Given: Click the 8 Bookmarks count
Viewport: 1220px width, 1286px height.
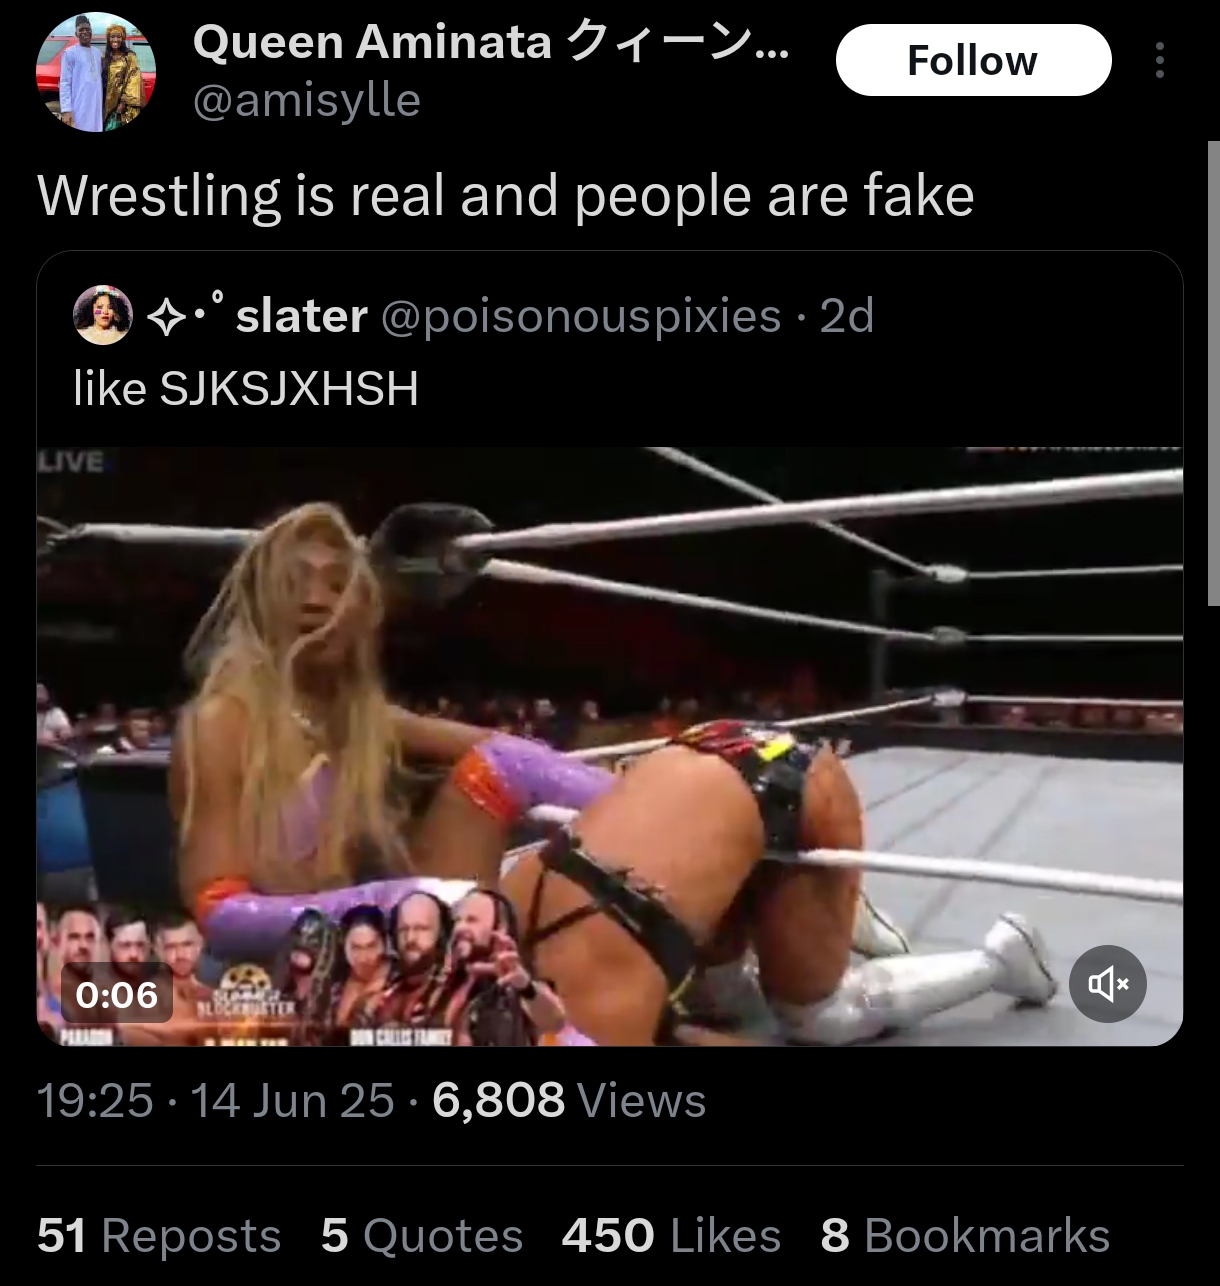Looking at the screenshot, I should [965, 1235].
